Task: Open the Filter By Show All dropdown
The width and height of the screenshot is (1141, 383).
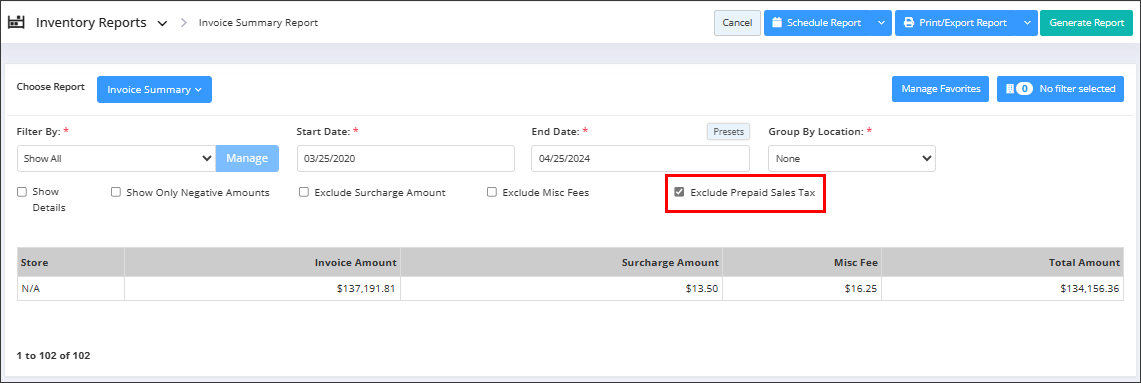Action: [116, 158]
